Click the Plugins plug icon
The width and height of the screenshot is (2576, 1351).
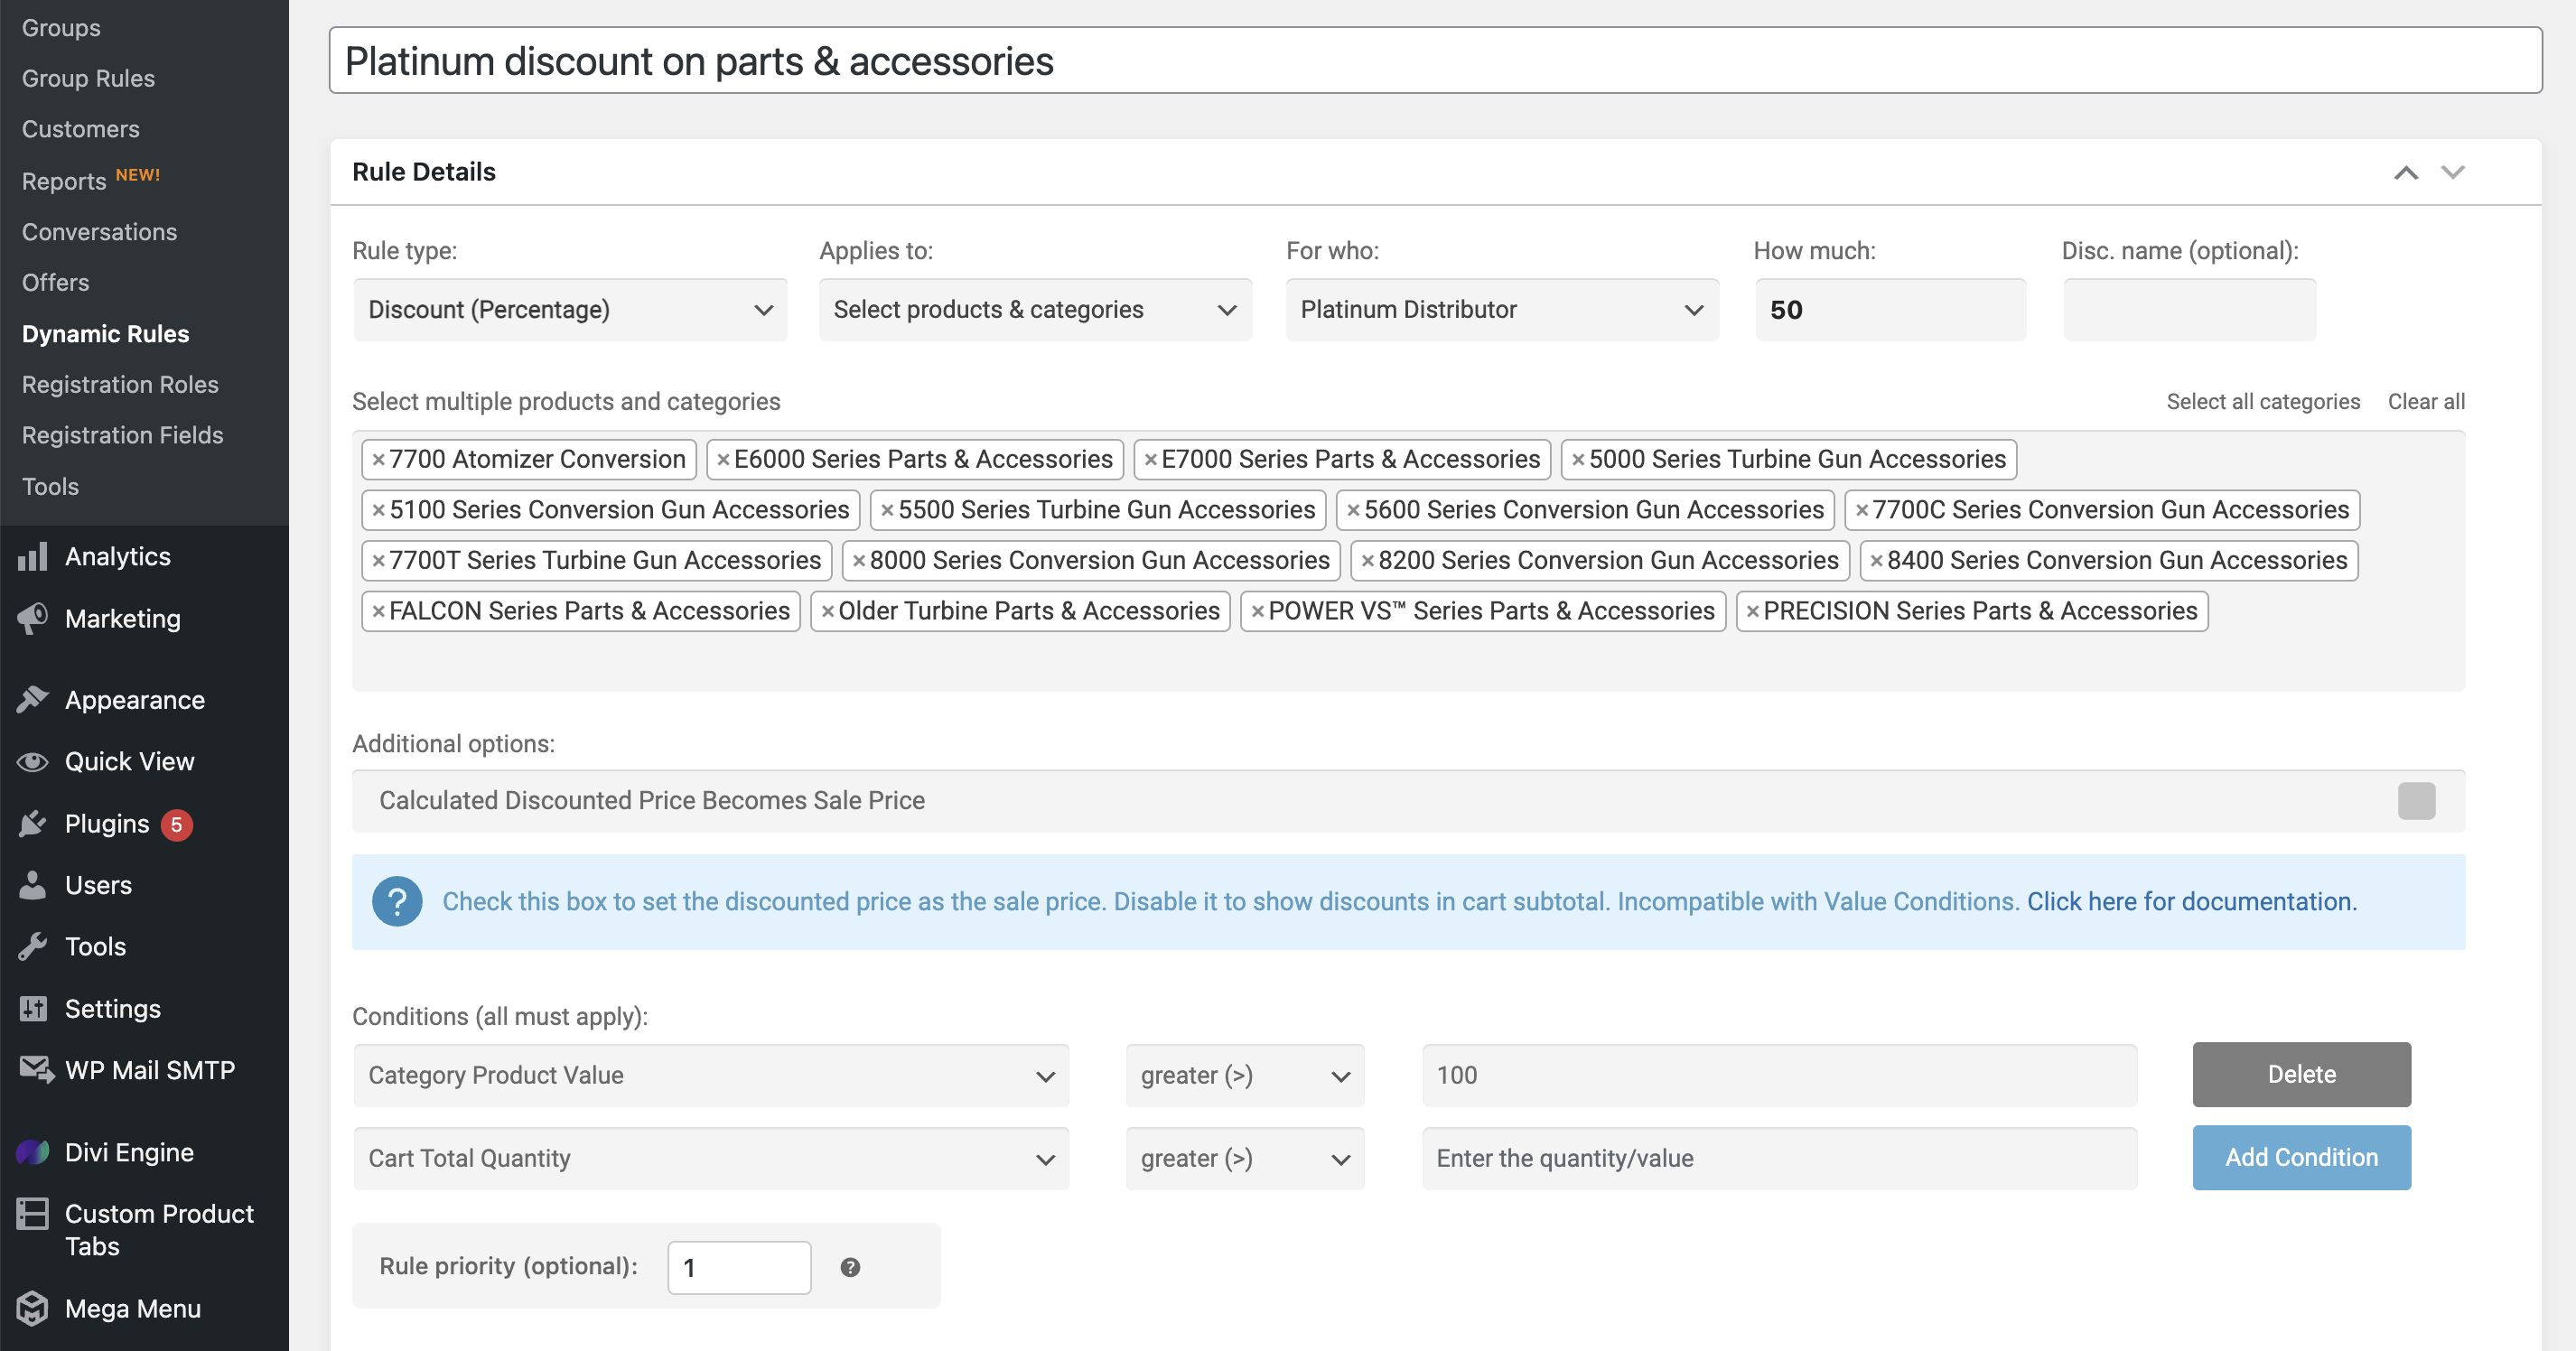pyautogui.click(x=32, y=824)
